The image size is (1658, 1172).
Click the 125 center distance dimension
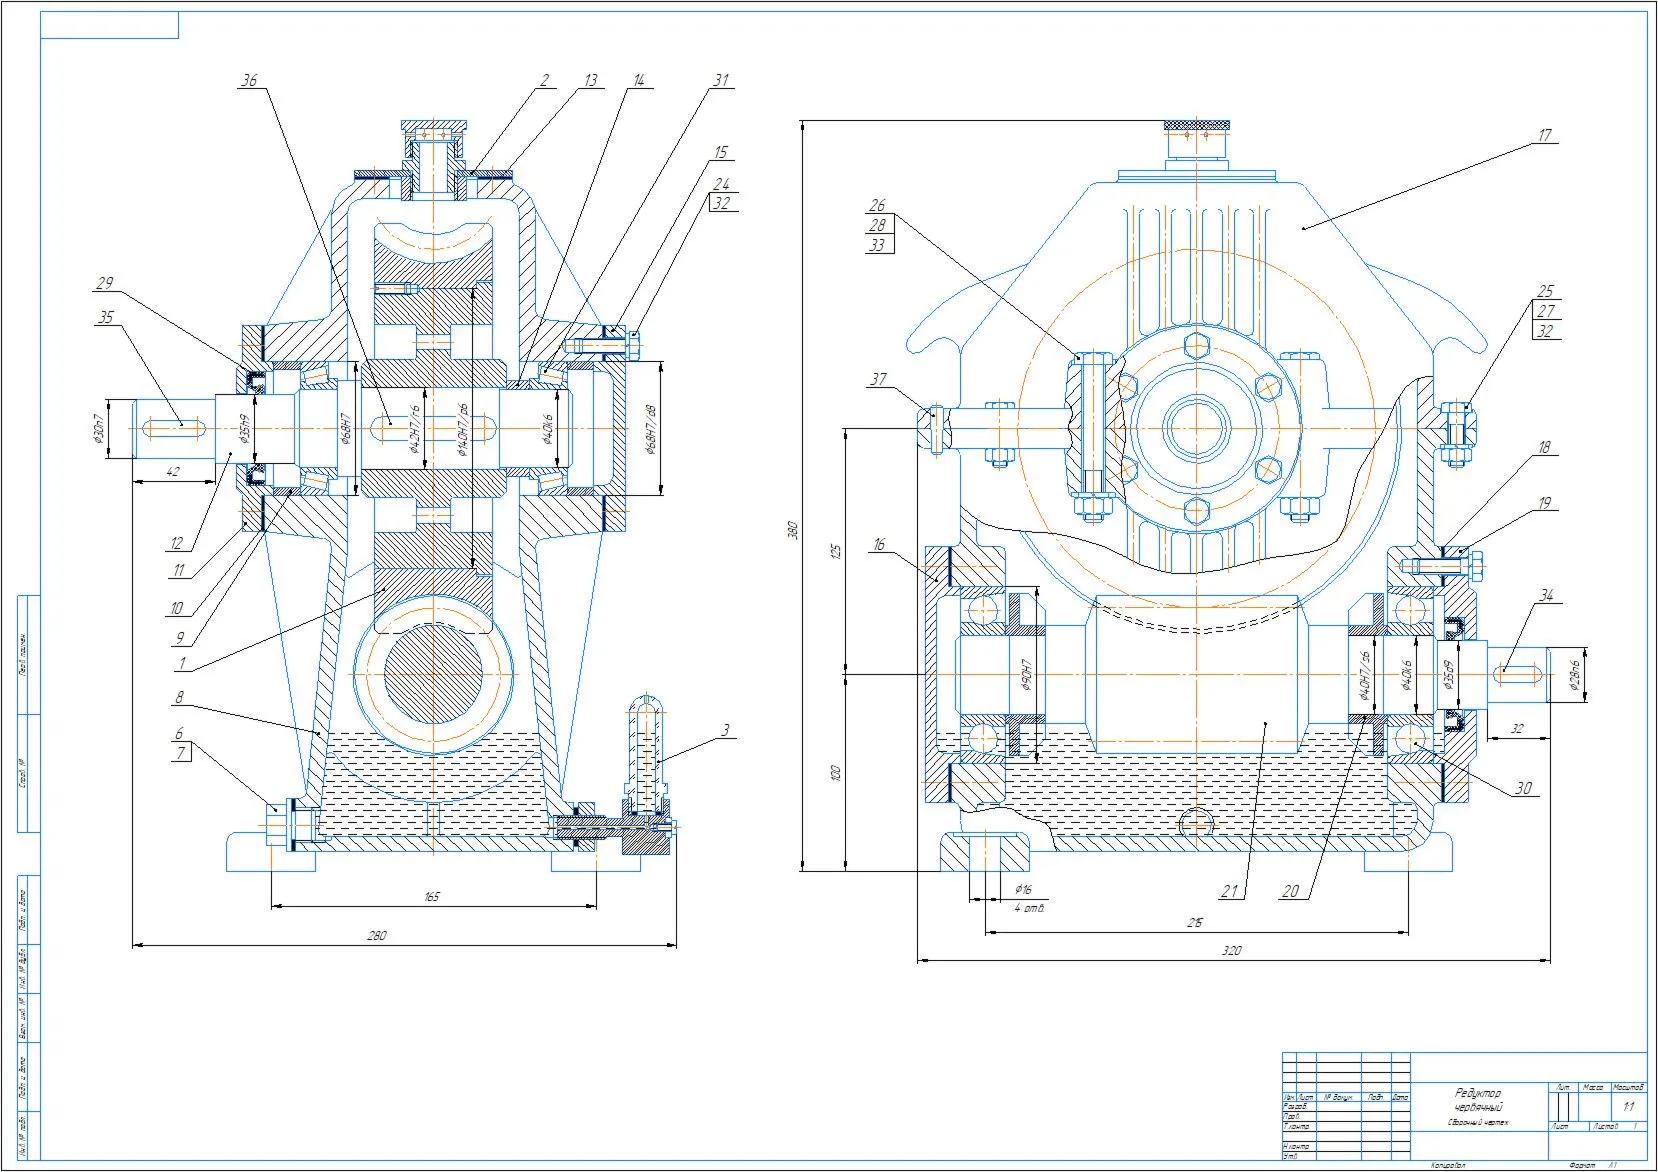coord(836,550)
